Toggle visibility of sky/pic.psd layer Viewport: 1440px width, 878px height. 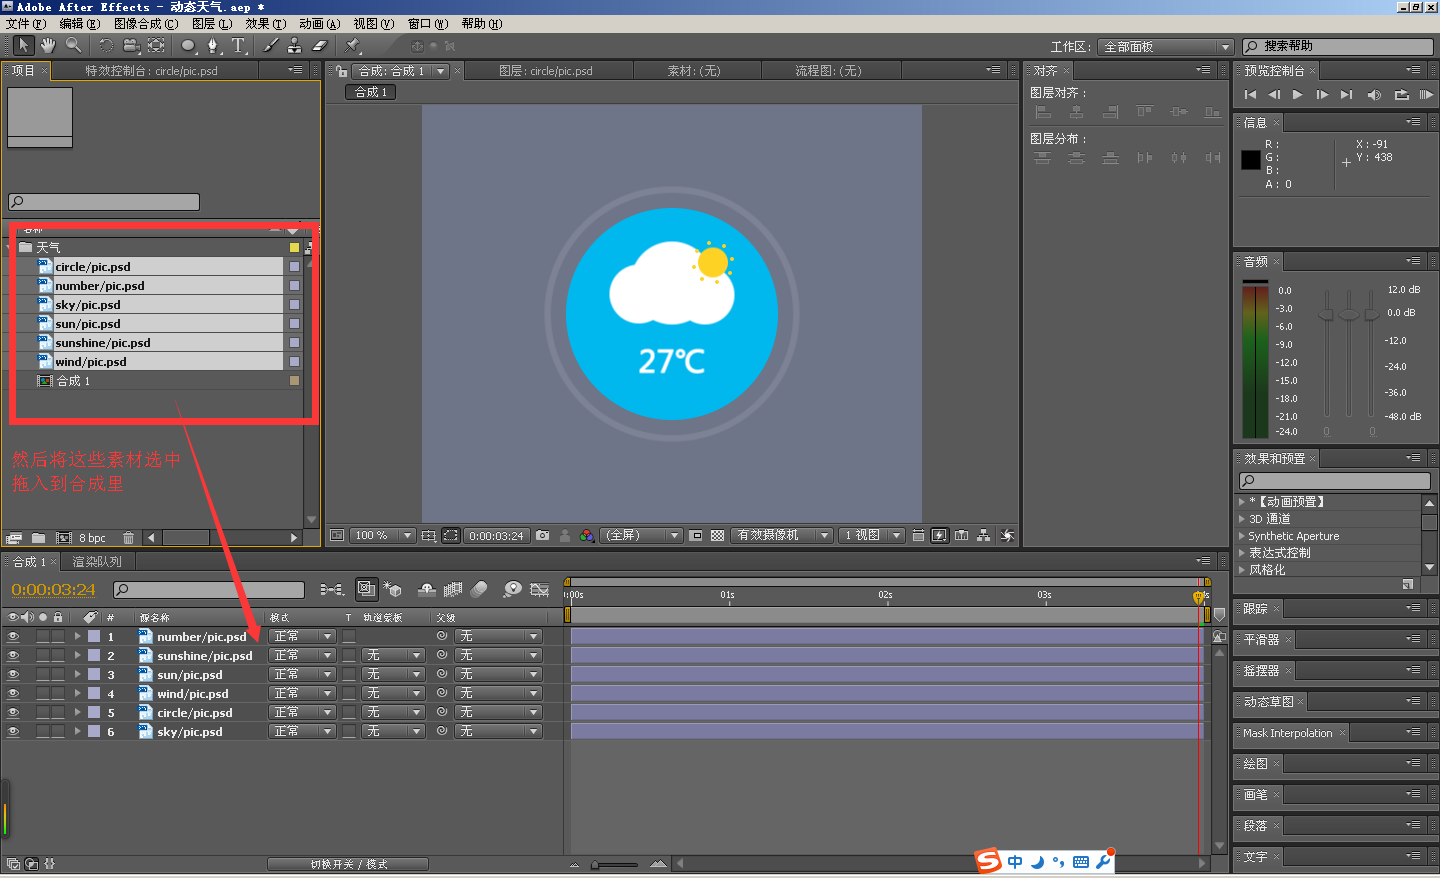click(13, 731)
